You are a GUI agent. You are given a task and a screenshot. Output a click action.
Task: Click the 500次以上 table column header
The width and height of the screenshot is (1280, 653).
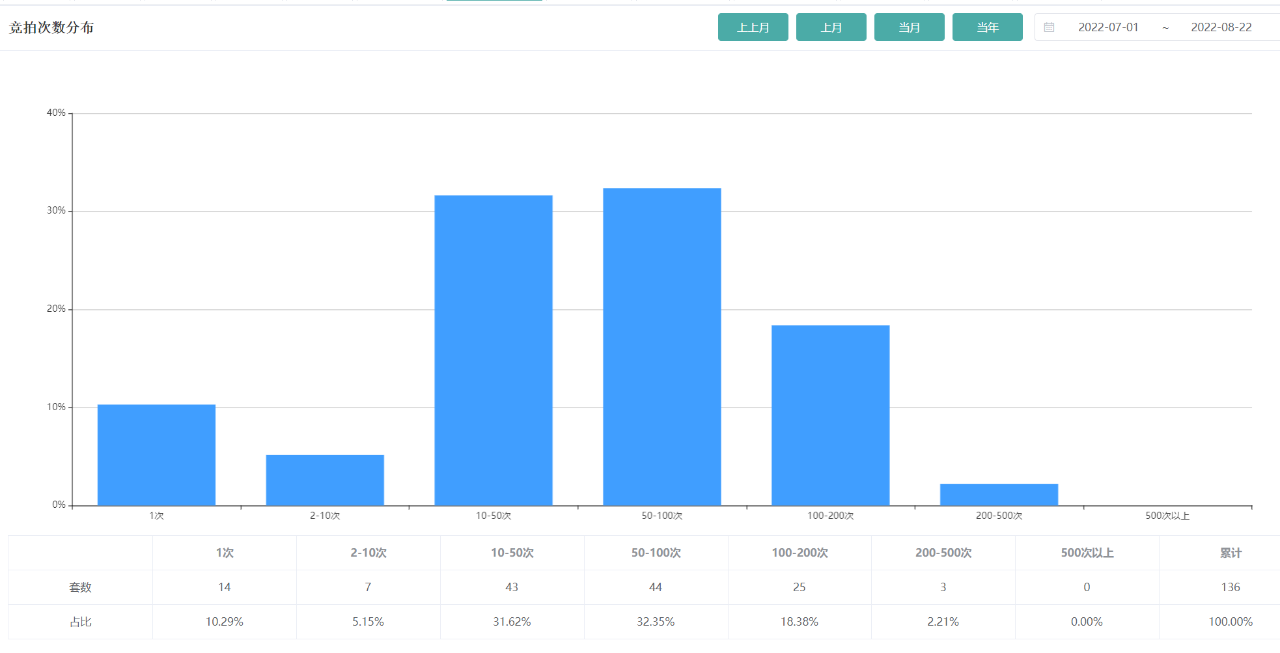pos(1087,553)
